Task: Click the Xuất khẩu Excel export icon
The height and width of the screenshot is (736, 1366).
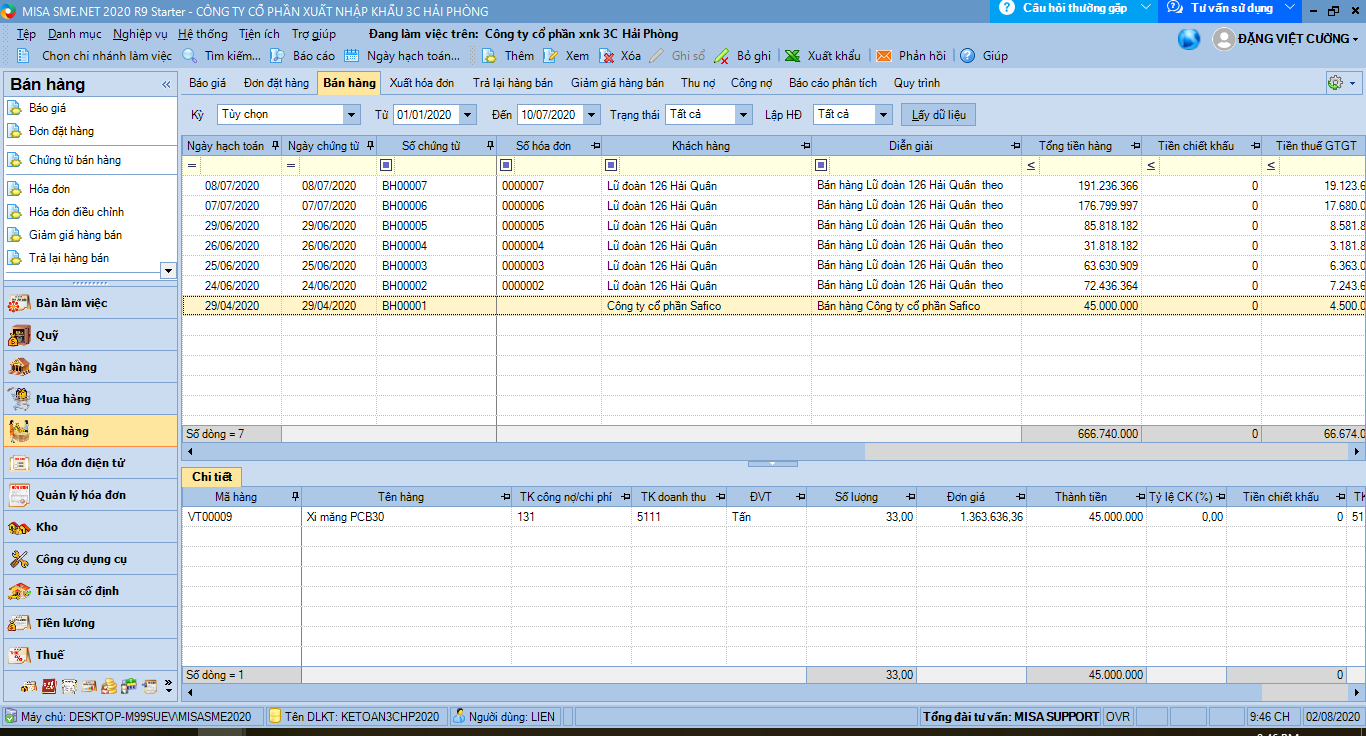Action: (792, 56)
